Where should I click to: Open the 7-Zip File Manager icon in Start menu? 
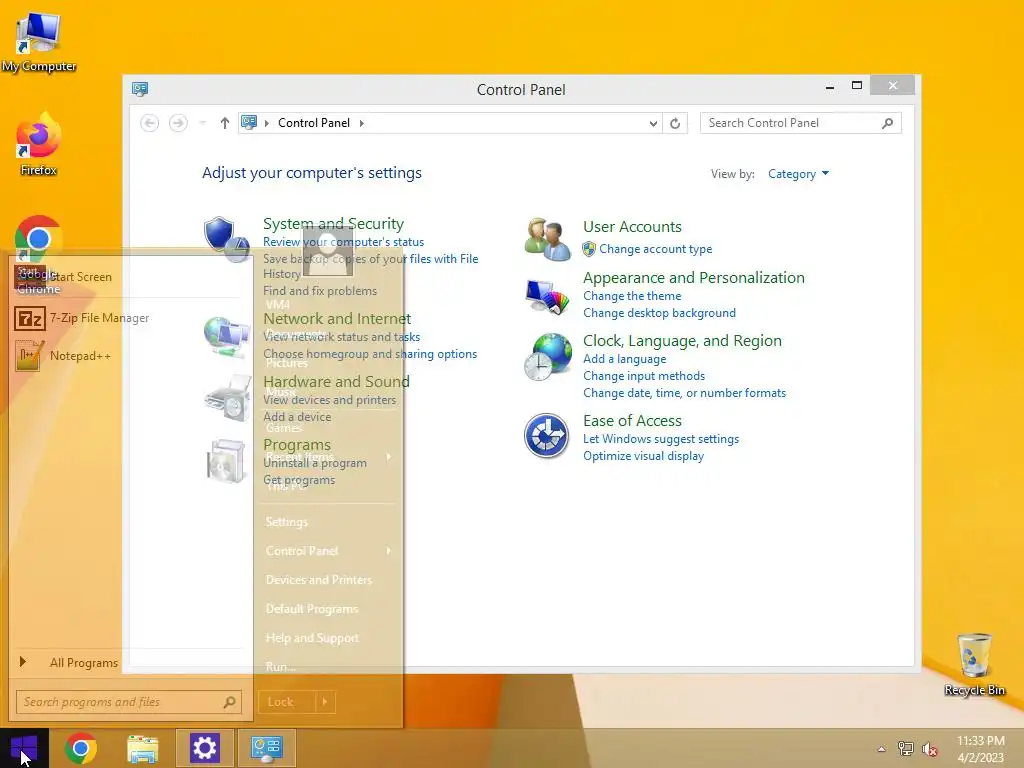coord(29,319)
